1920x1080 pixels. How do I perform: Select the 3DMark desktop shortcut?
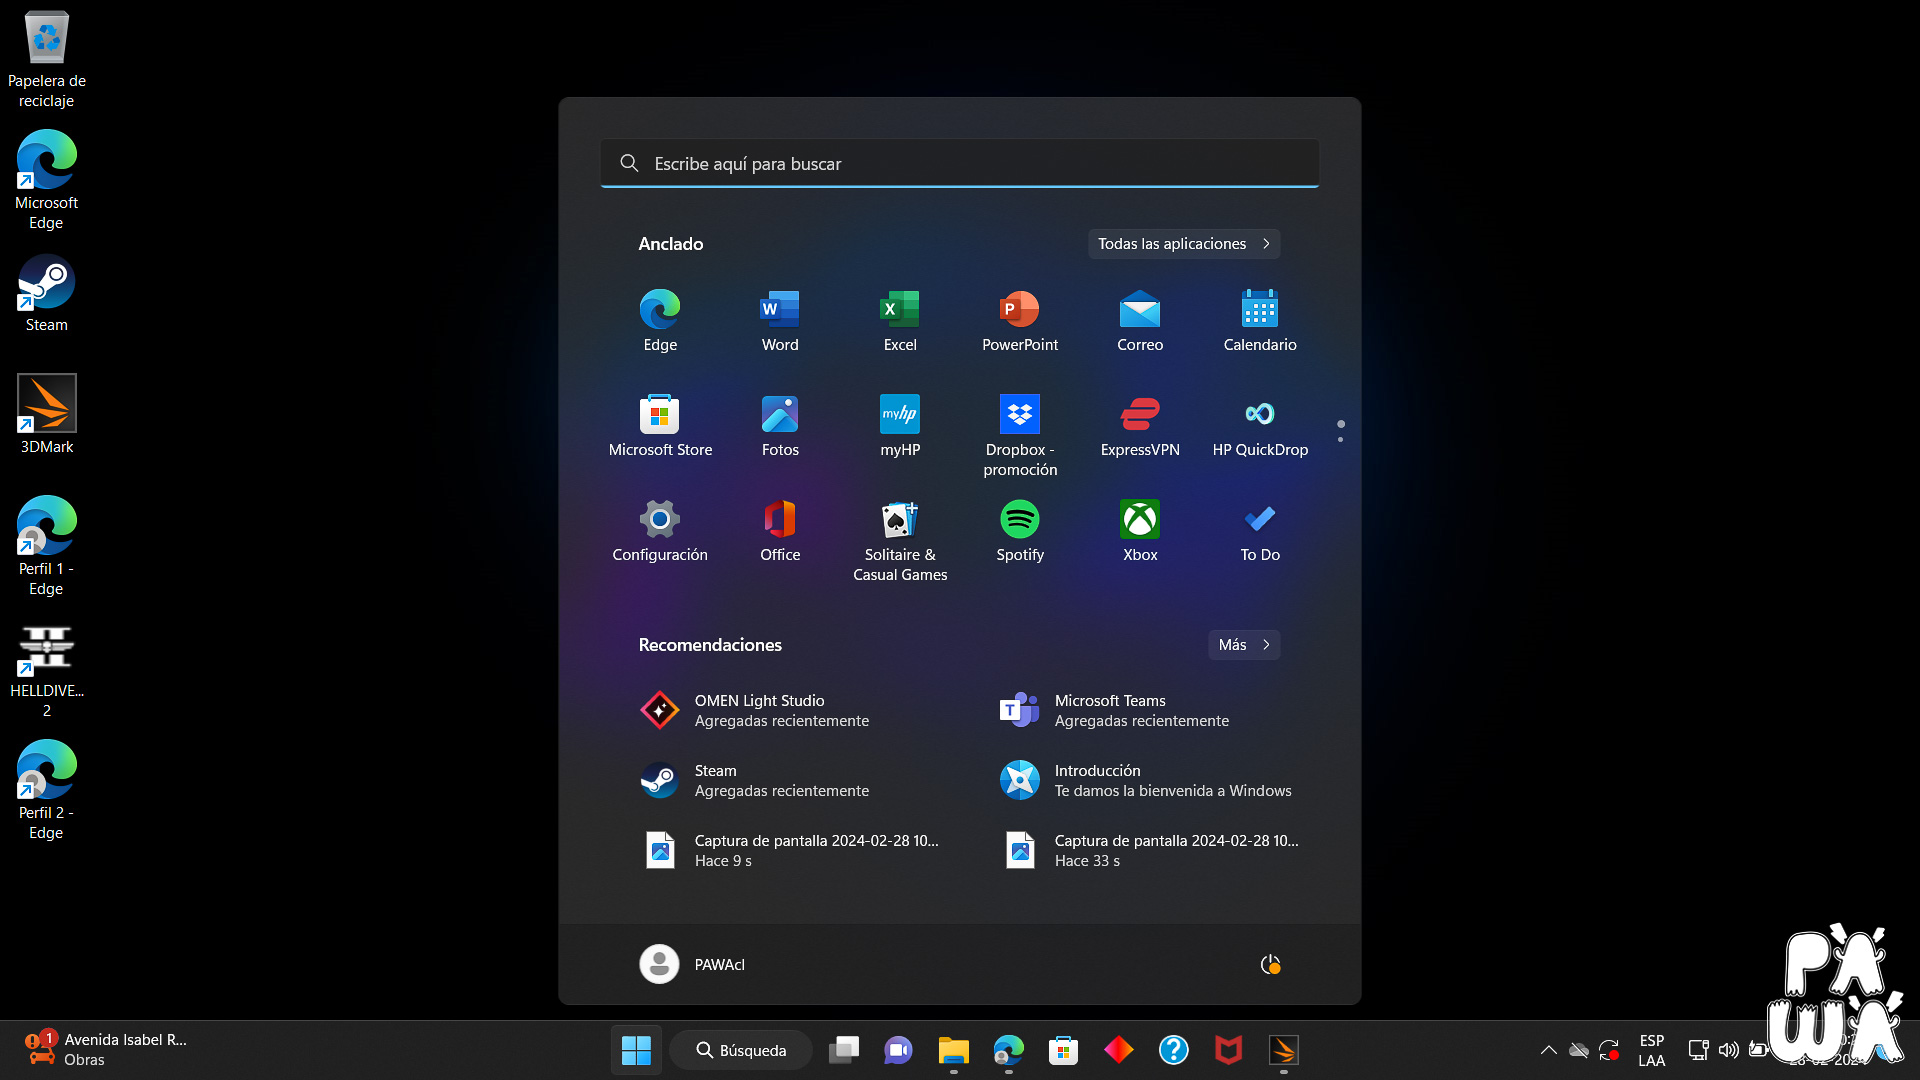pos(47,415)
